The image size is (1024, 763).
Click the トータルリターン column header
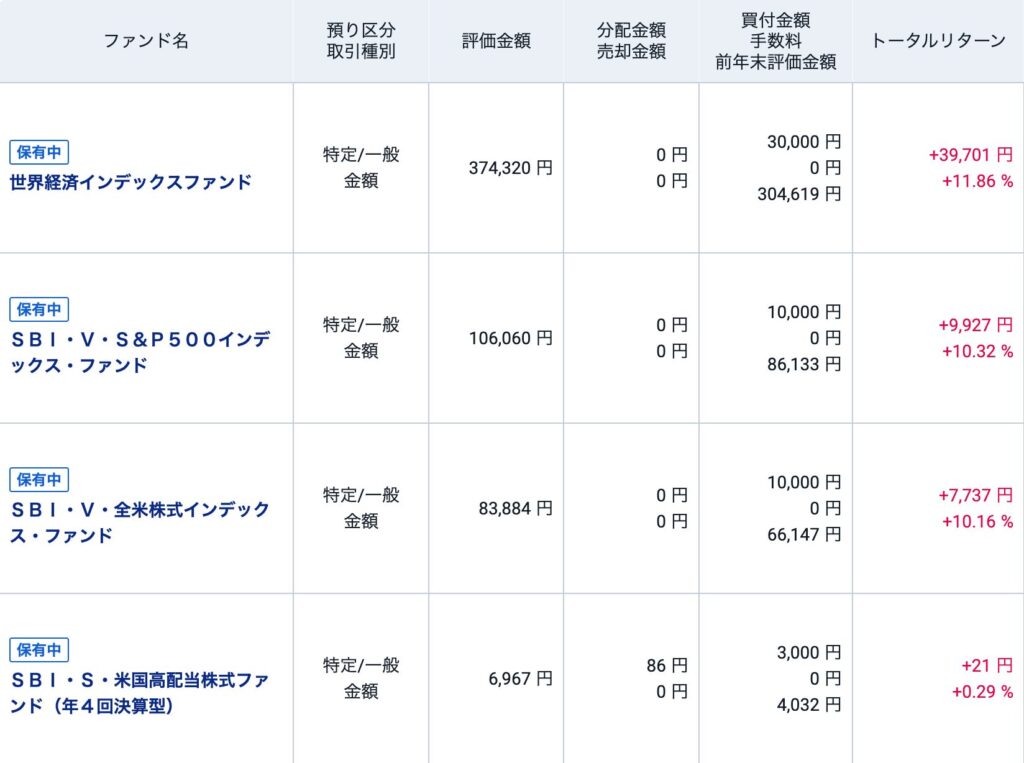[938, 41]
